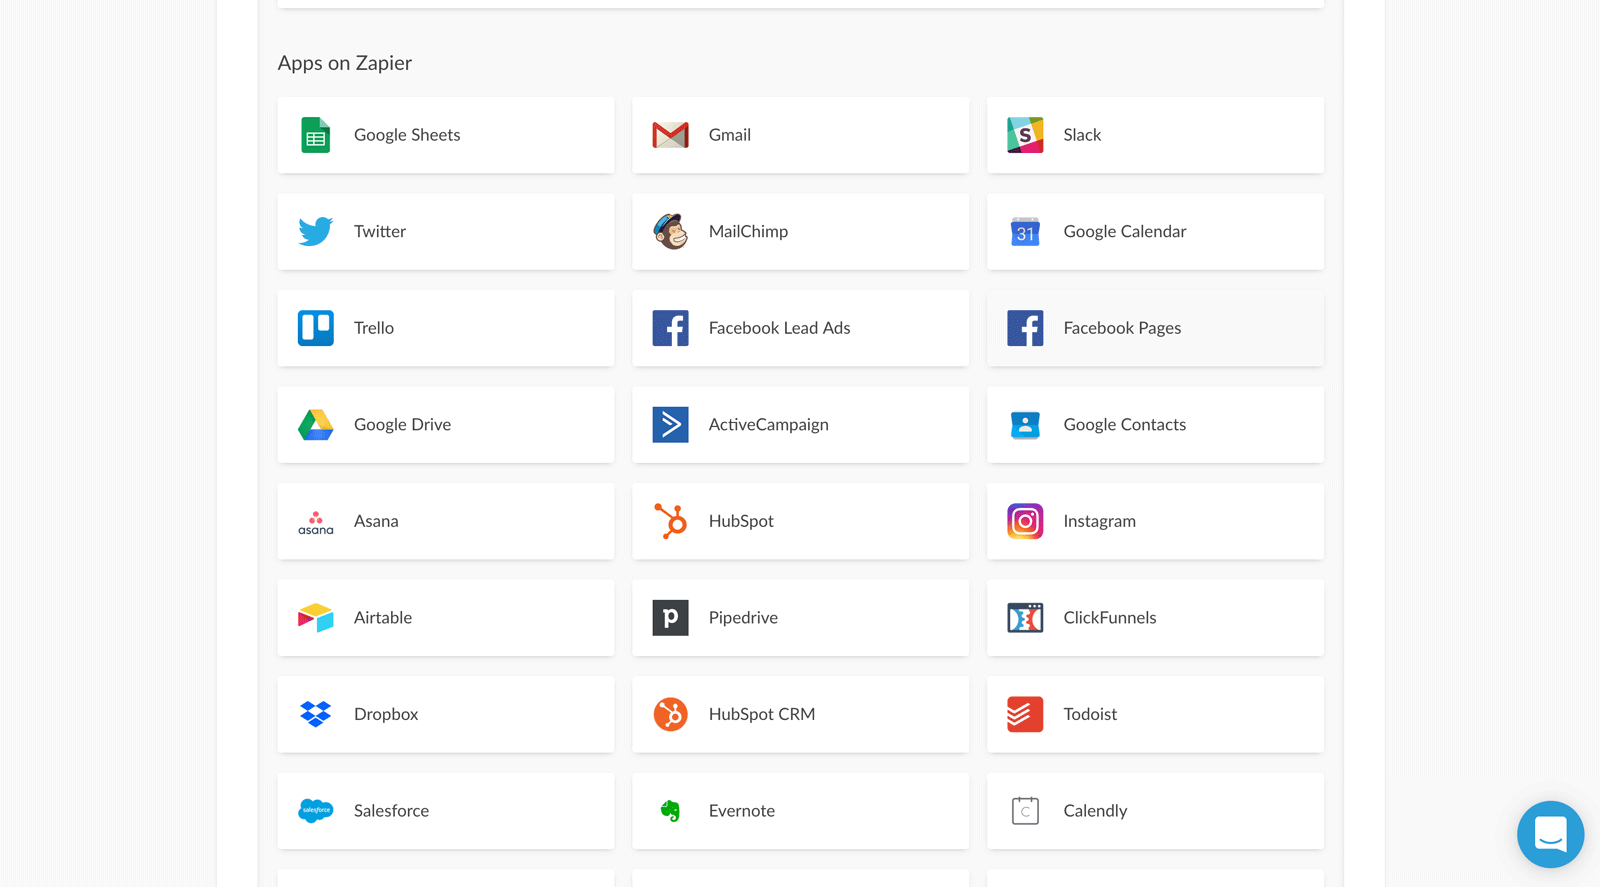Click the MailChimp monkey icon

(x=670, y=231)
